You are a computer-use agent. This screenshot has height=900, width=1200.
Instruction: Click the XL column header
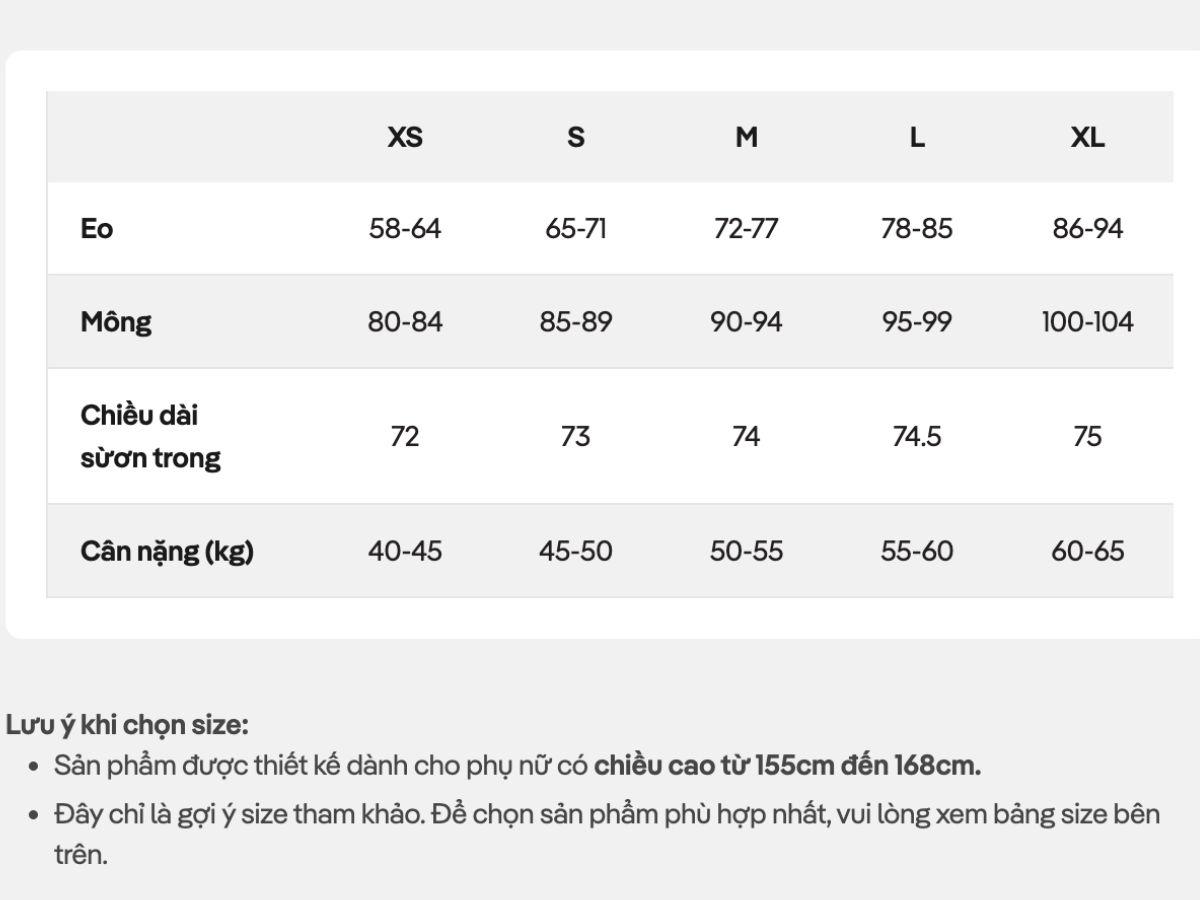pos(1087,137)
